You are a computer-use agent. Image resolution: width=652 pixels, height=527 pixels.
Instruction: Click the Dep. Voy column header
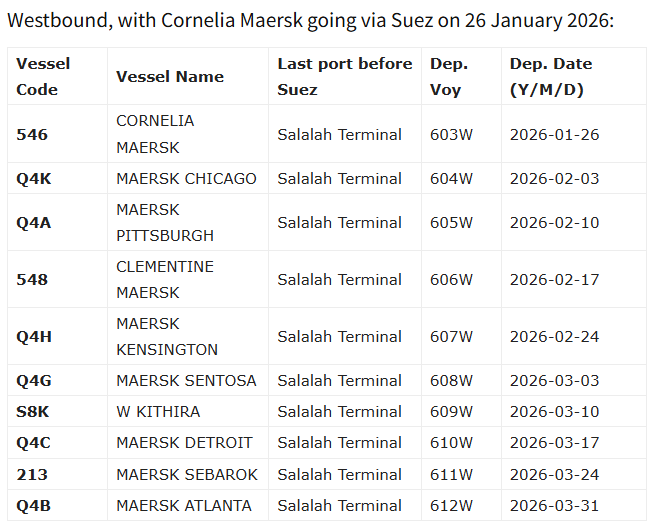coord(449,76)
